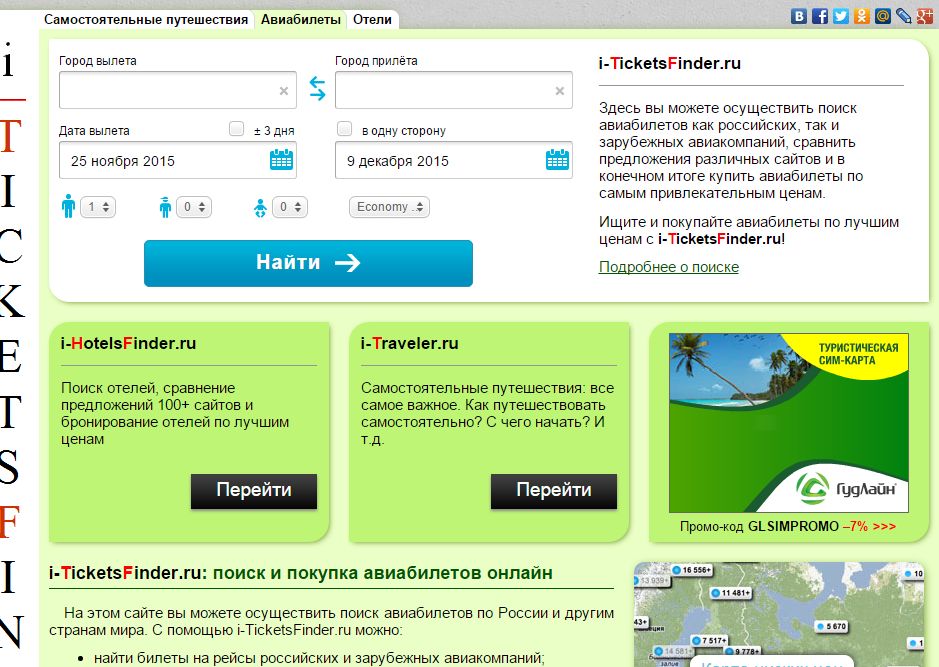Share the page on Twitter
The width and height of the screenshot is (939, 667).
(x=841, y=16)
